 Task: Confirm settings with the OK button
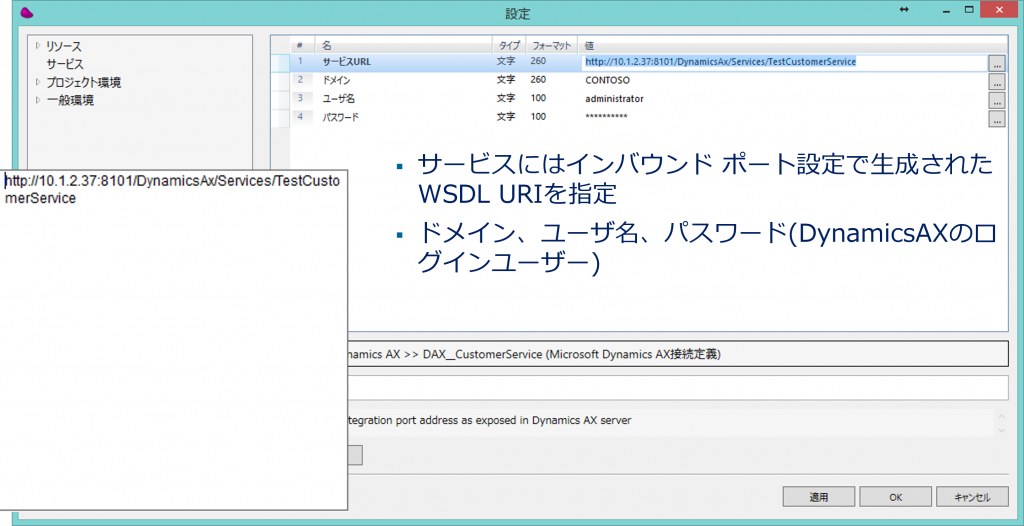coord(895,497)
